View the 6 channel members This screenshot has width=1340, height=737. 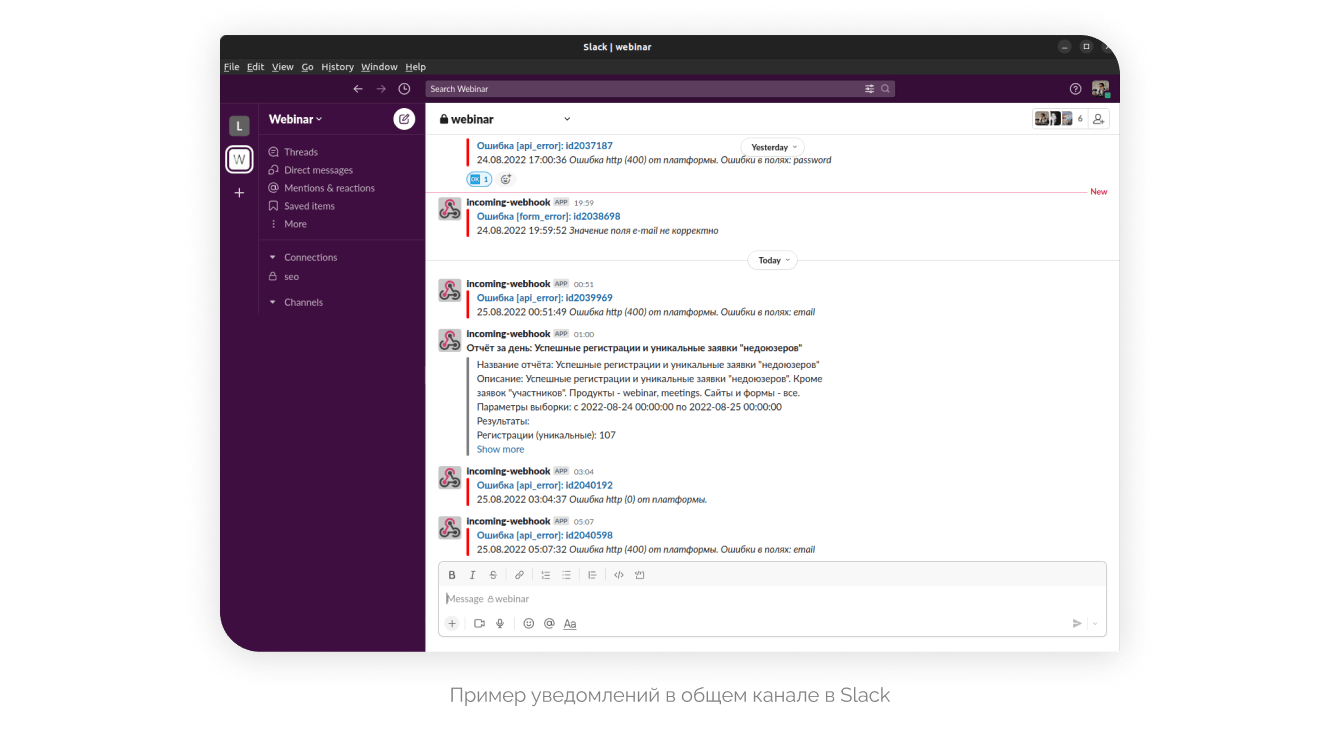pos(1060,119)
